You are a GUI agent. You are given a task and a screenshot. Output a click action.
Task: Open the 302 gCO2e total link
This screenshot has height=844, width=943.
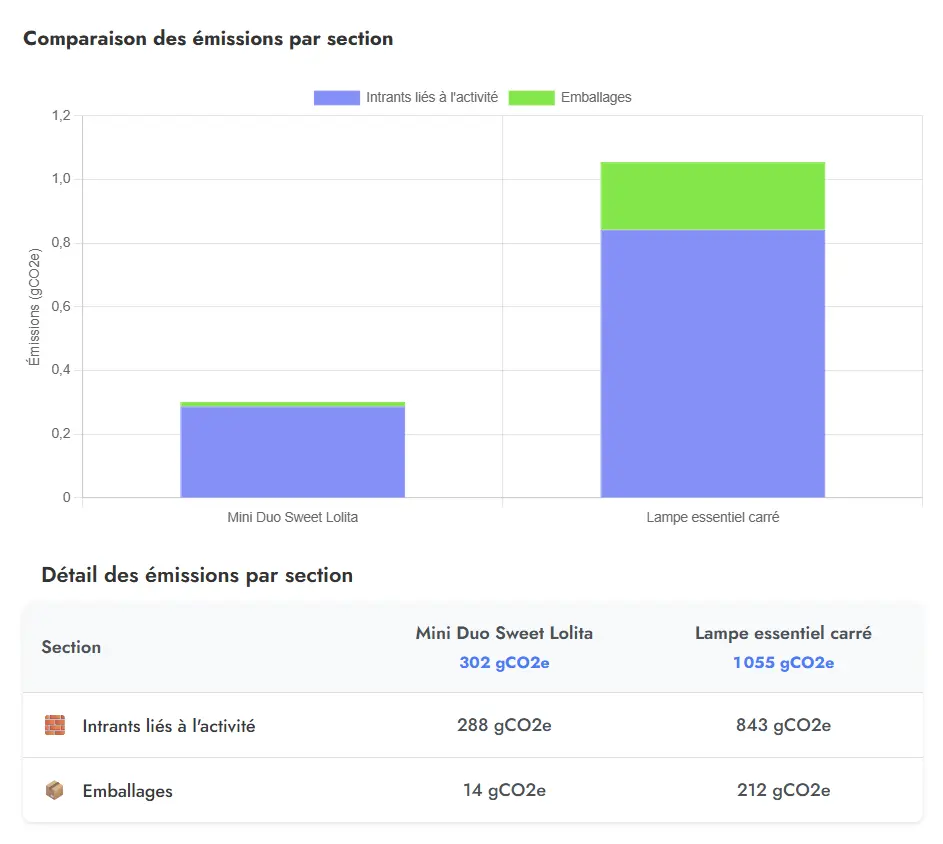[x=504, y=662]
